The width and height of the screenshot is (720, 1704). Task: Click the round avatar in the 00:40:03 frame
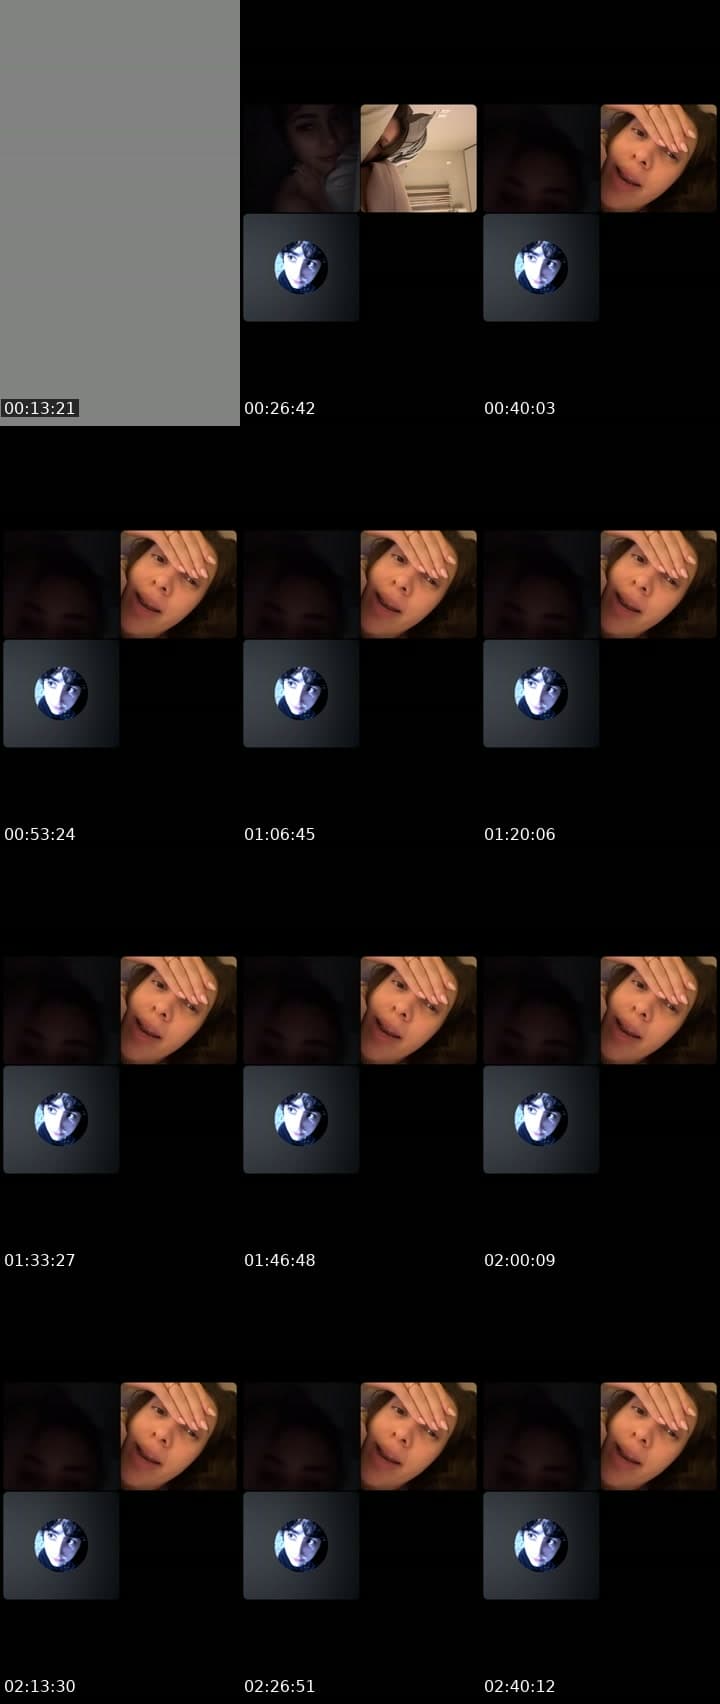[x=541, y=267]
